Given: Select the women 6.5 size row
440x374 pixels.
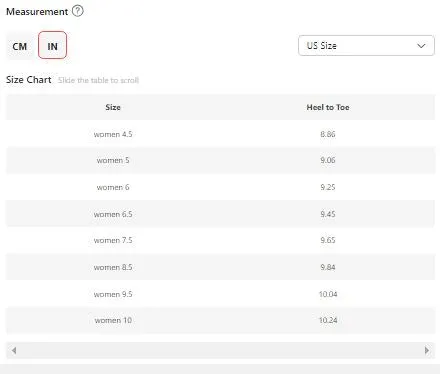Looking at the screenshot, I should tap(220, 214).
